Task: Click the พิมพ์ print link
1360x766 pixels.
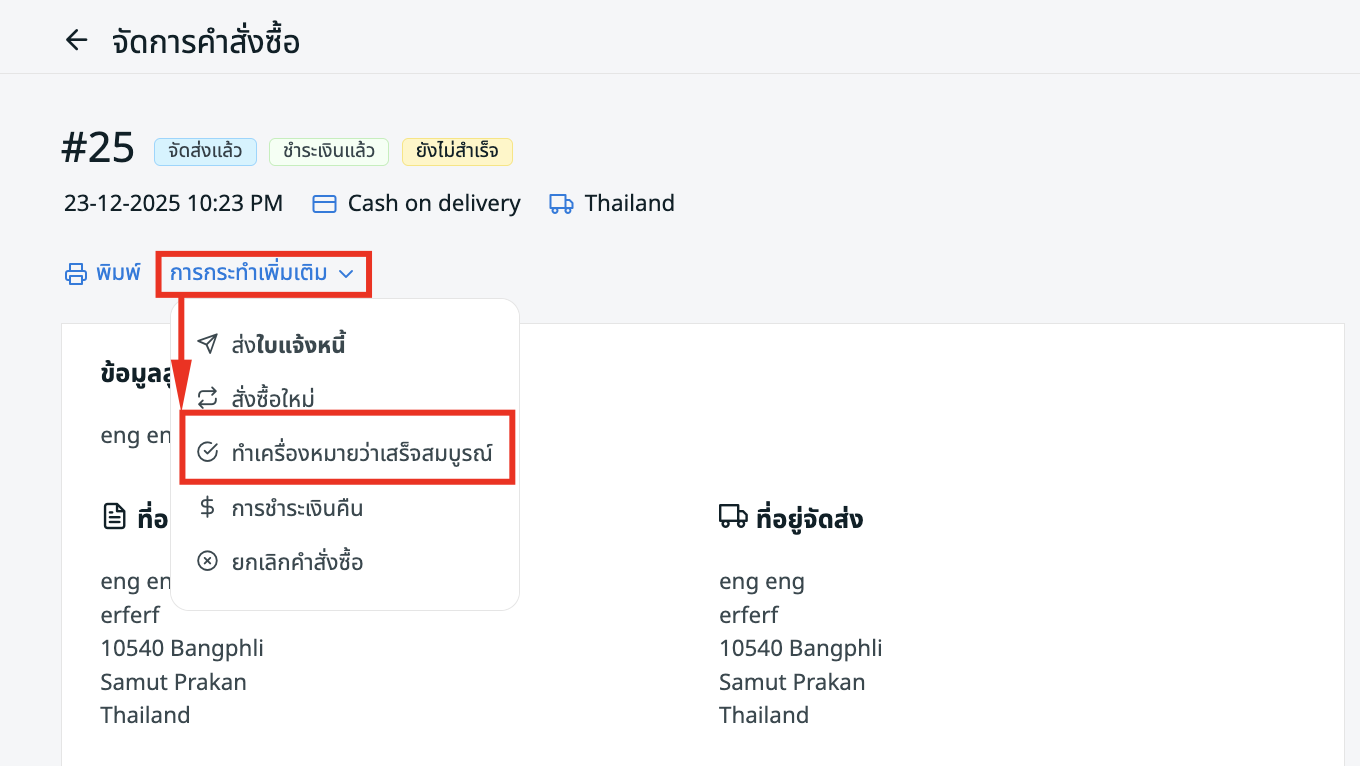Action: pyautogui.click(x=119, y=273)
